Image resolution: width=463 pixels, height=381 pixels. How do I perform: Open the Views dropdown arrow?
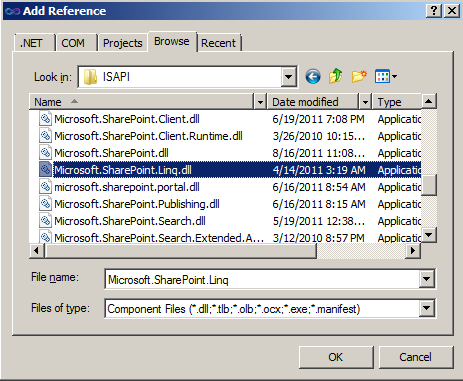[x=394, y=77]
